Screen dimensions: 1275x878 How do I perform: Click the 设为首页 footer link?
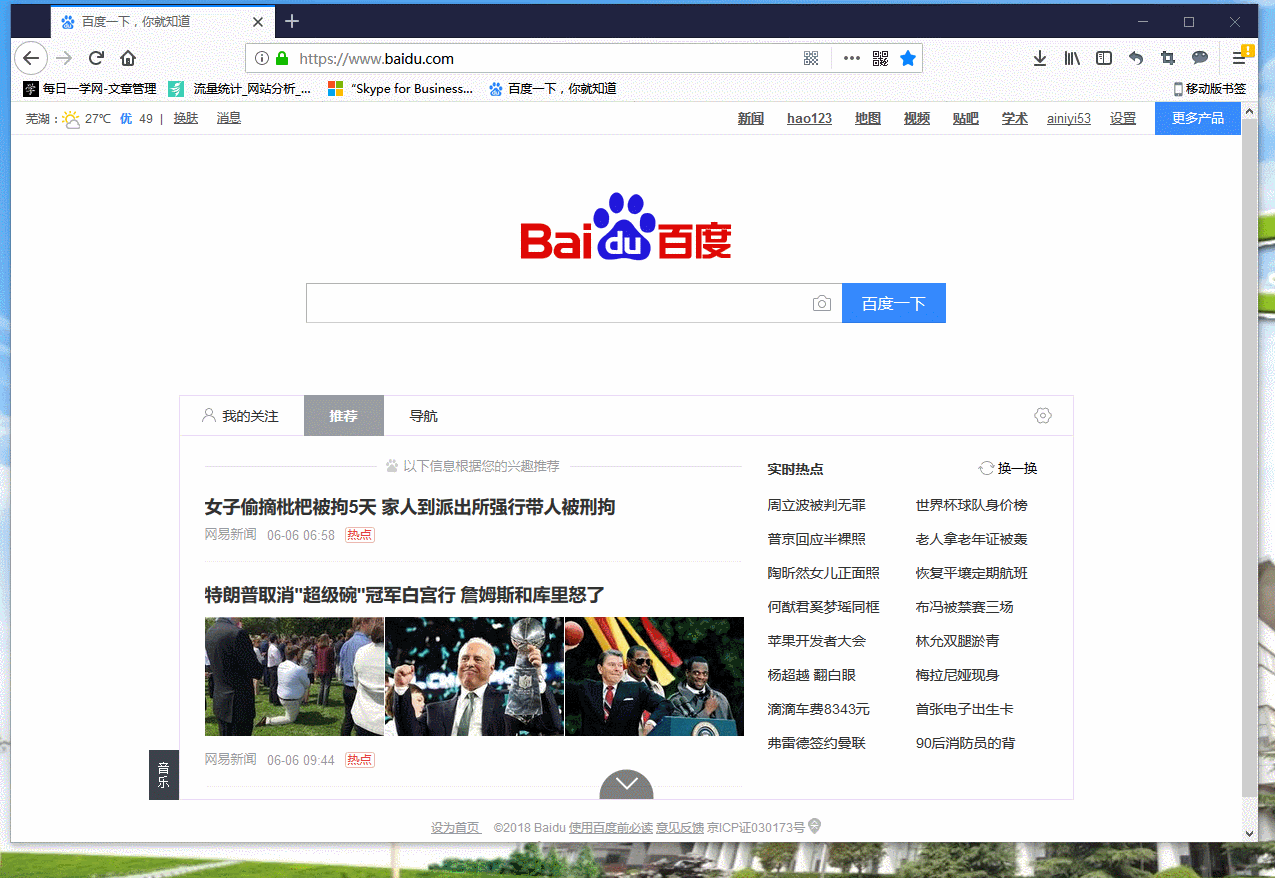(456, 828)
